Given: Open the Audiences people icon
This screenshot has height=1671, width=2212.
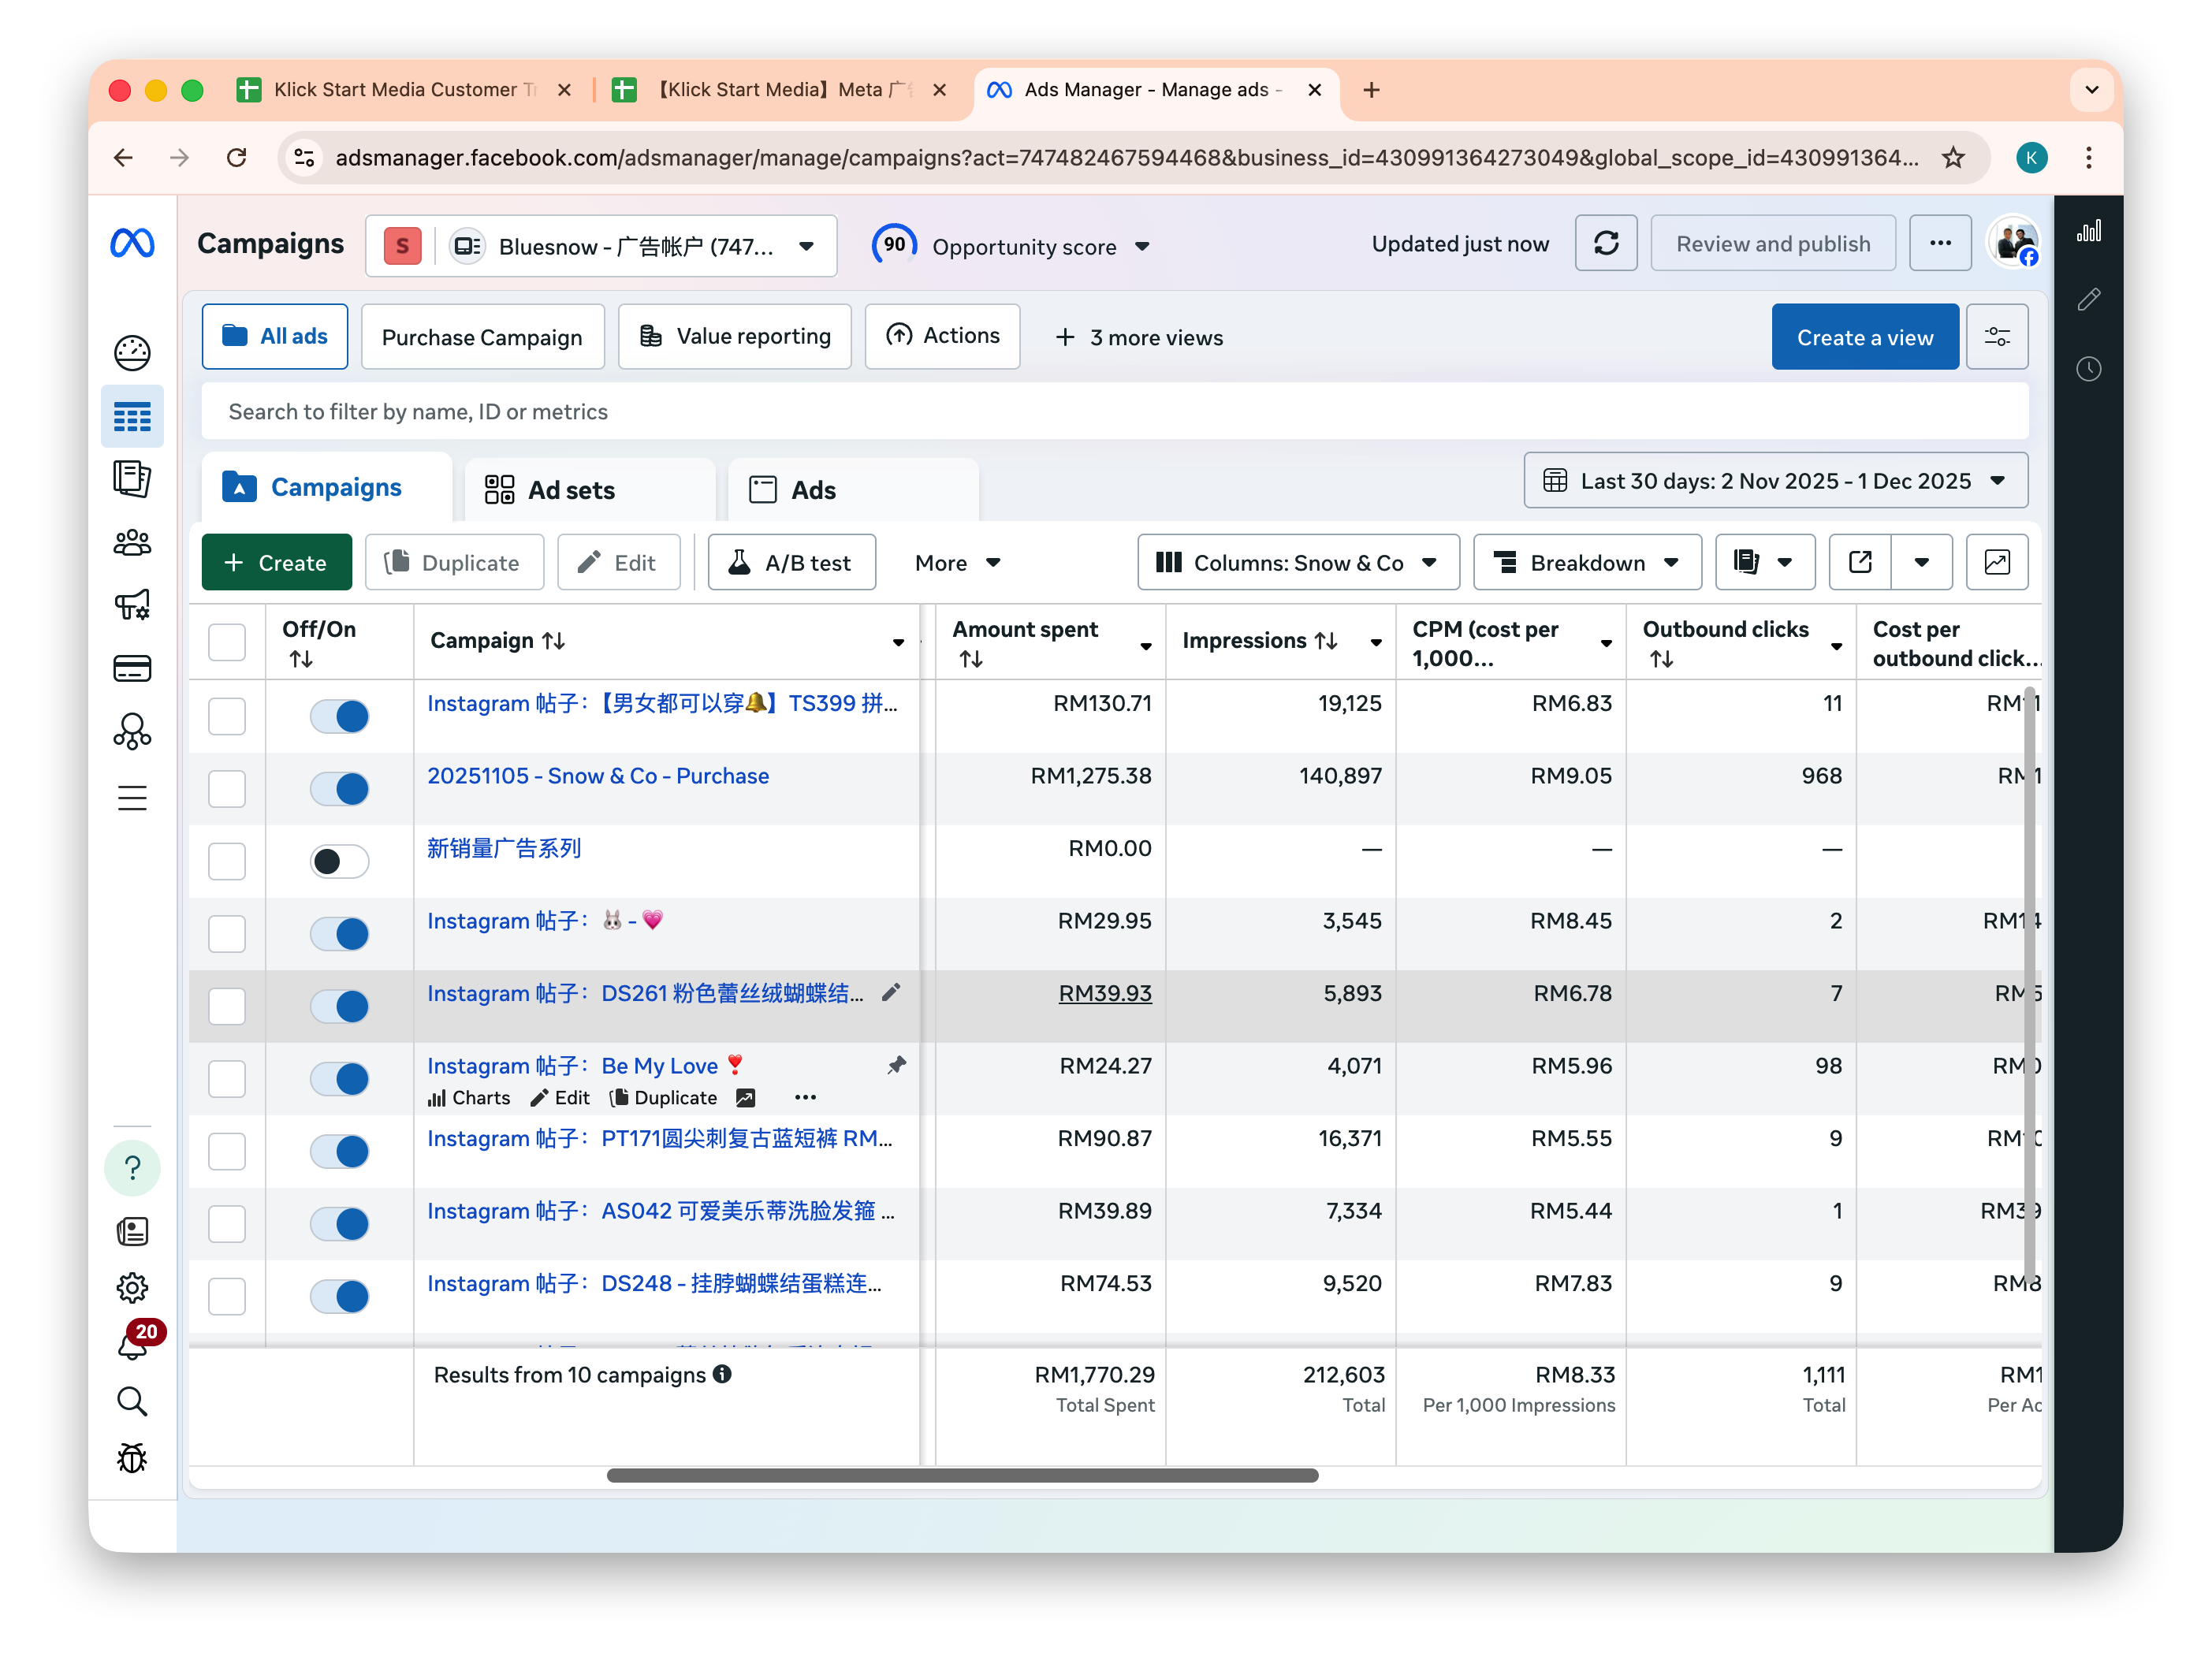Looking at the screenshot, I should 132,542.
